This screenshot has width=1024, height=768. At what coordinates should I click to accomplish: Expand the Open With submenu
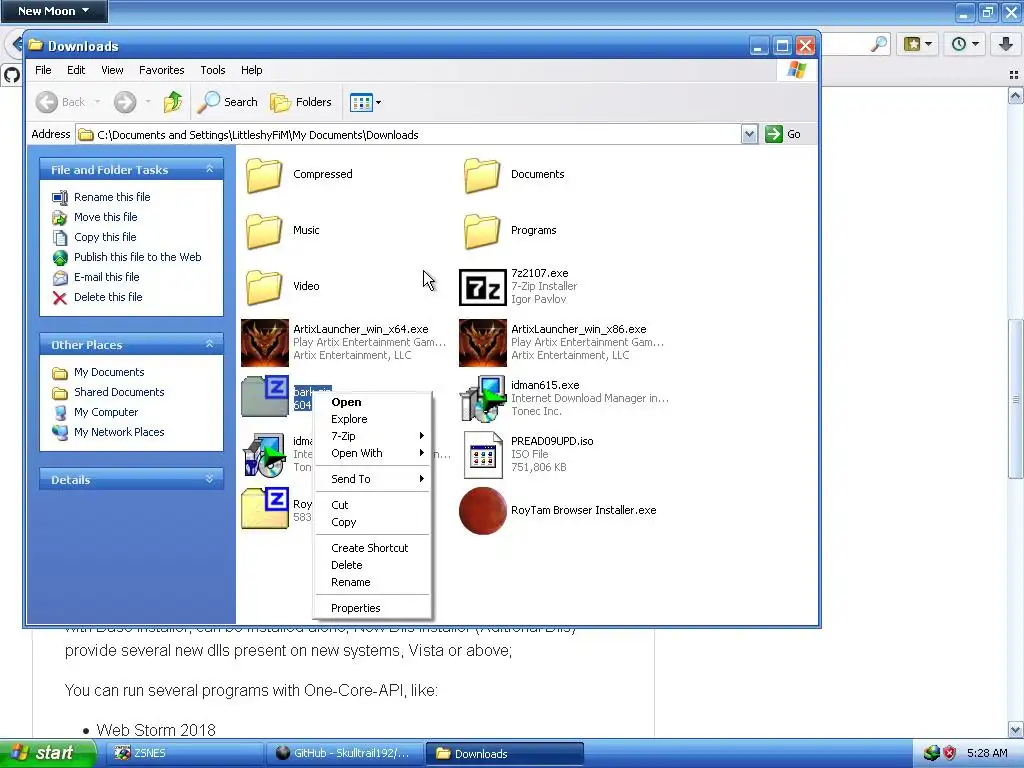click(372, 453)
